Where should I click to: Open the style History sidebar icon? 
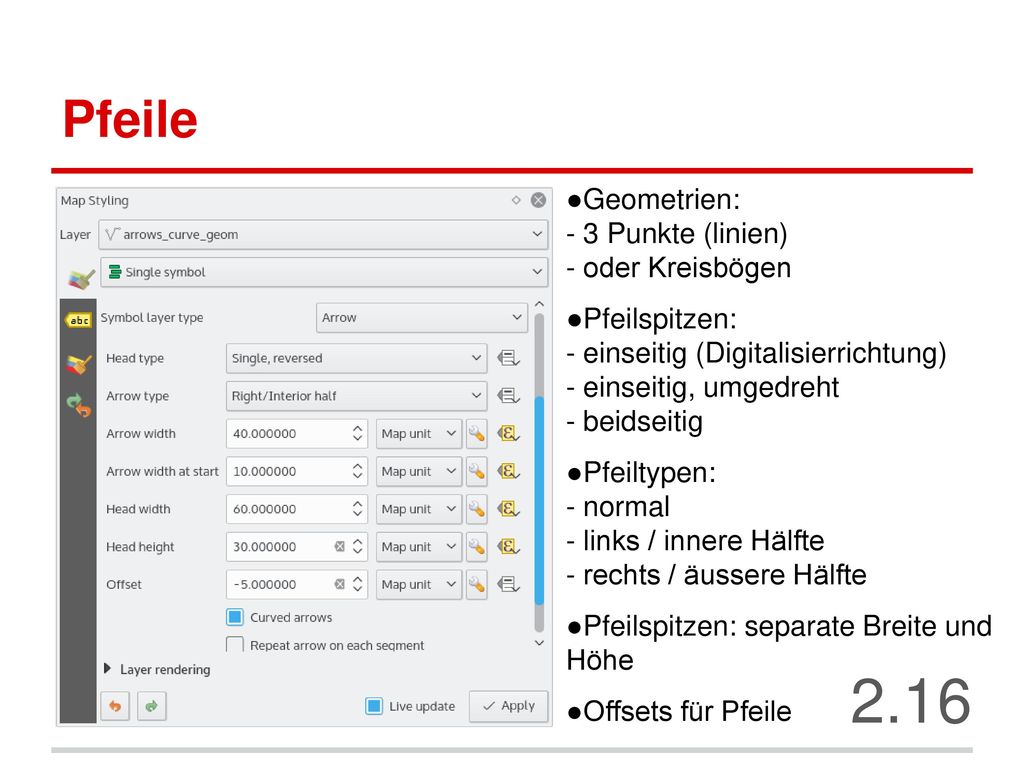tap(78, 405)
